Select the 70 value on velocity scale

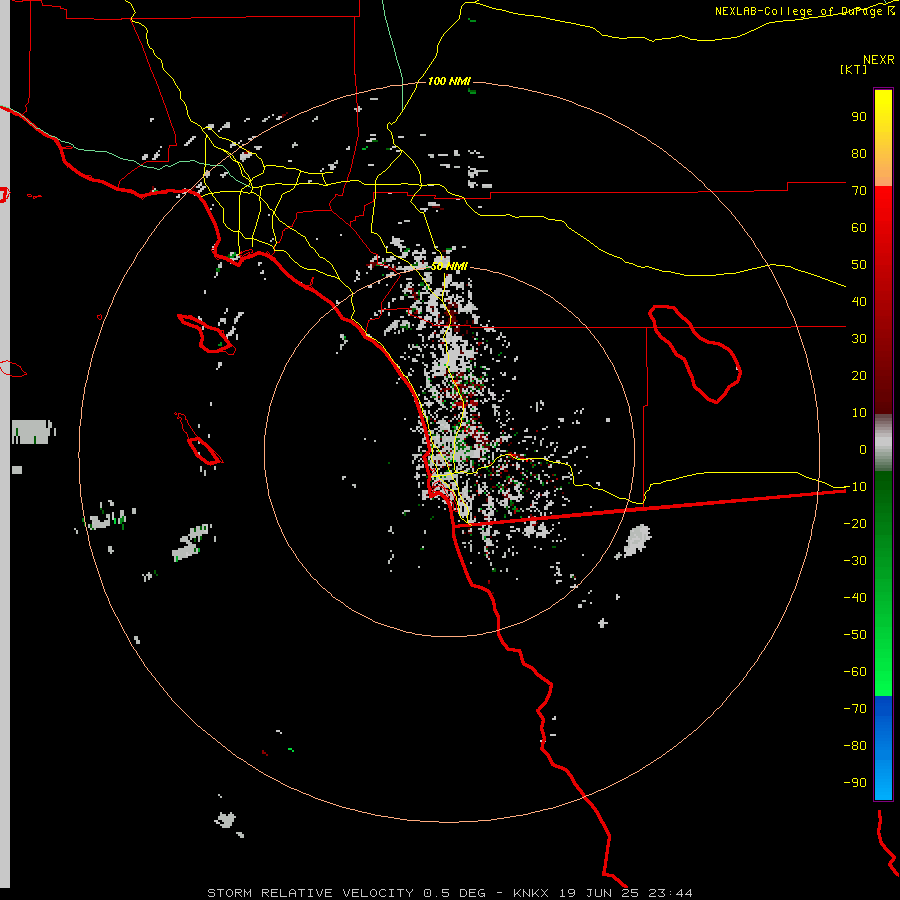tap(859, 191)
